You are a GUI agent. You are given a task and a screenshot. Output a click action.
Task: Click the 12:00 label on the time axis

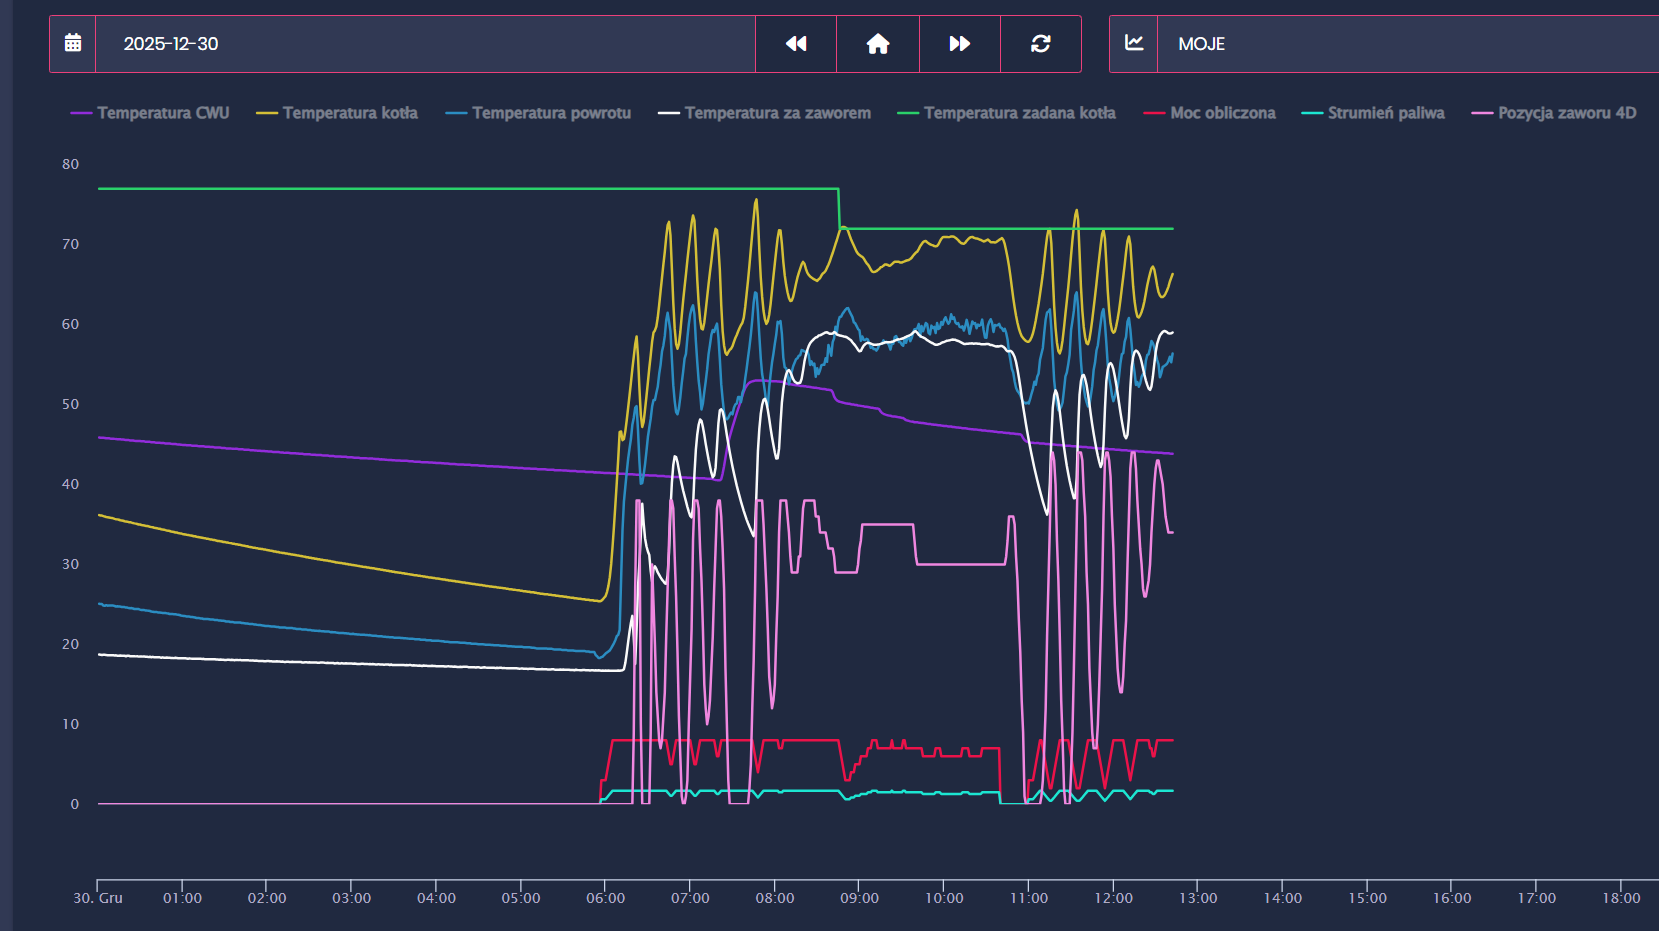point(1113,898)
